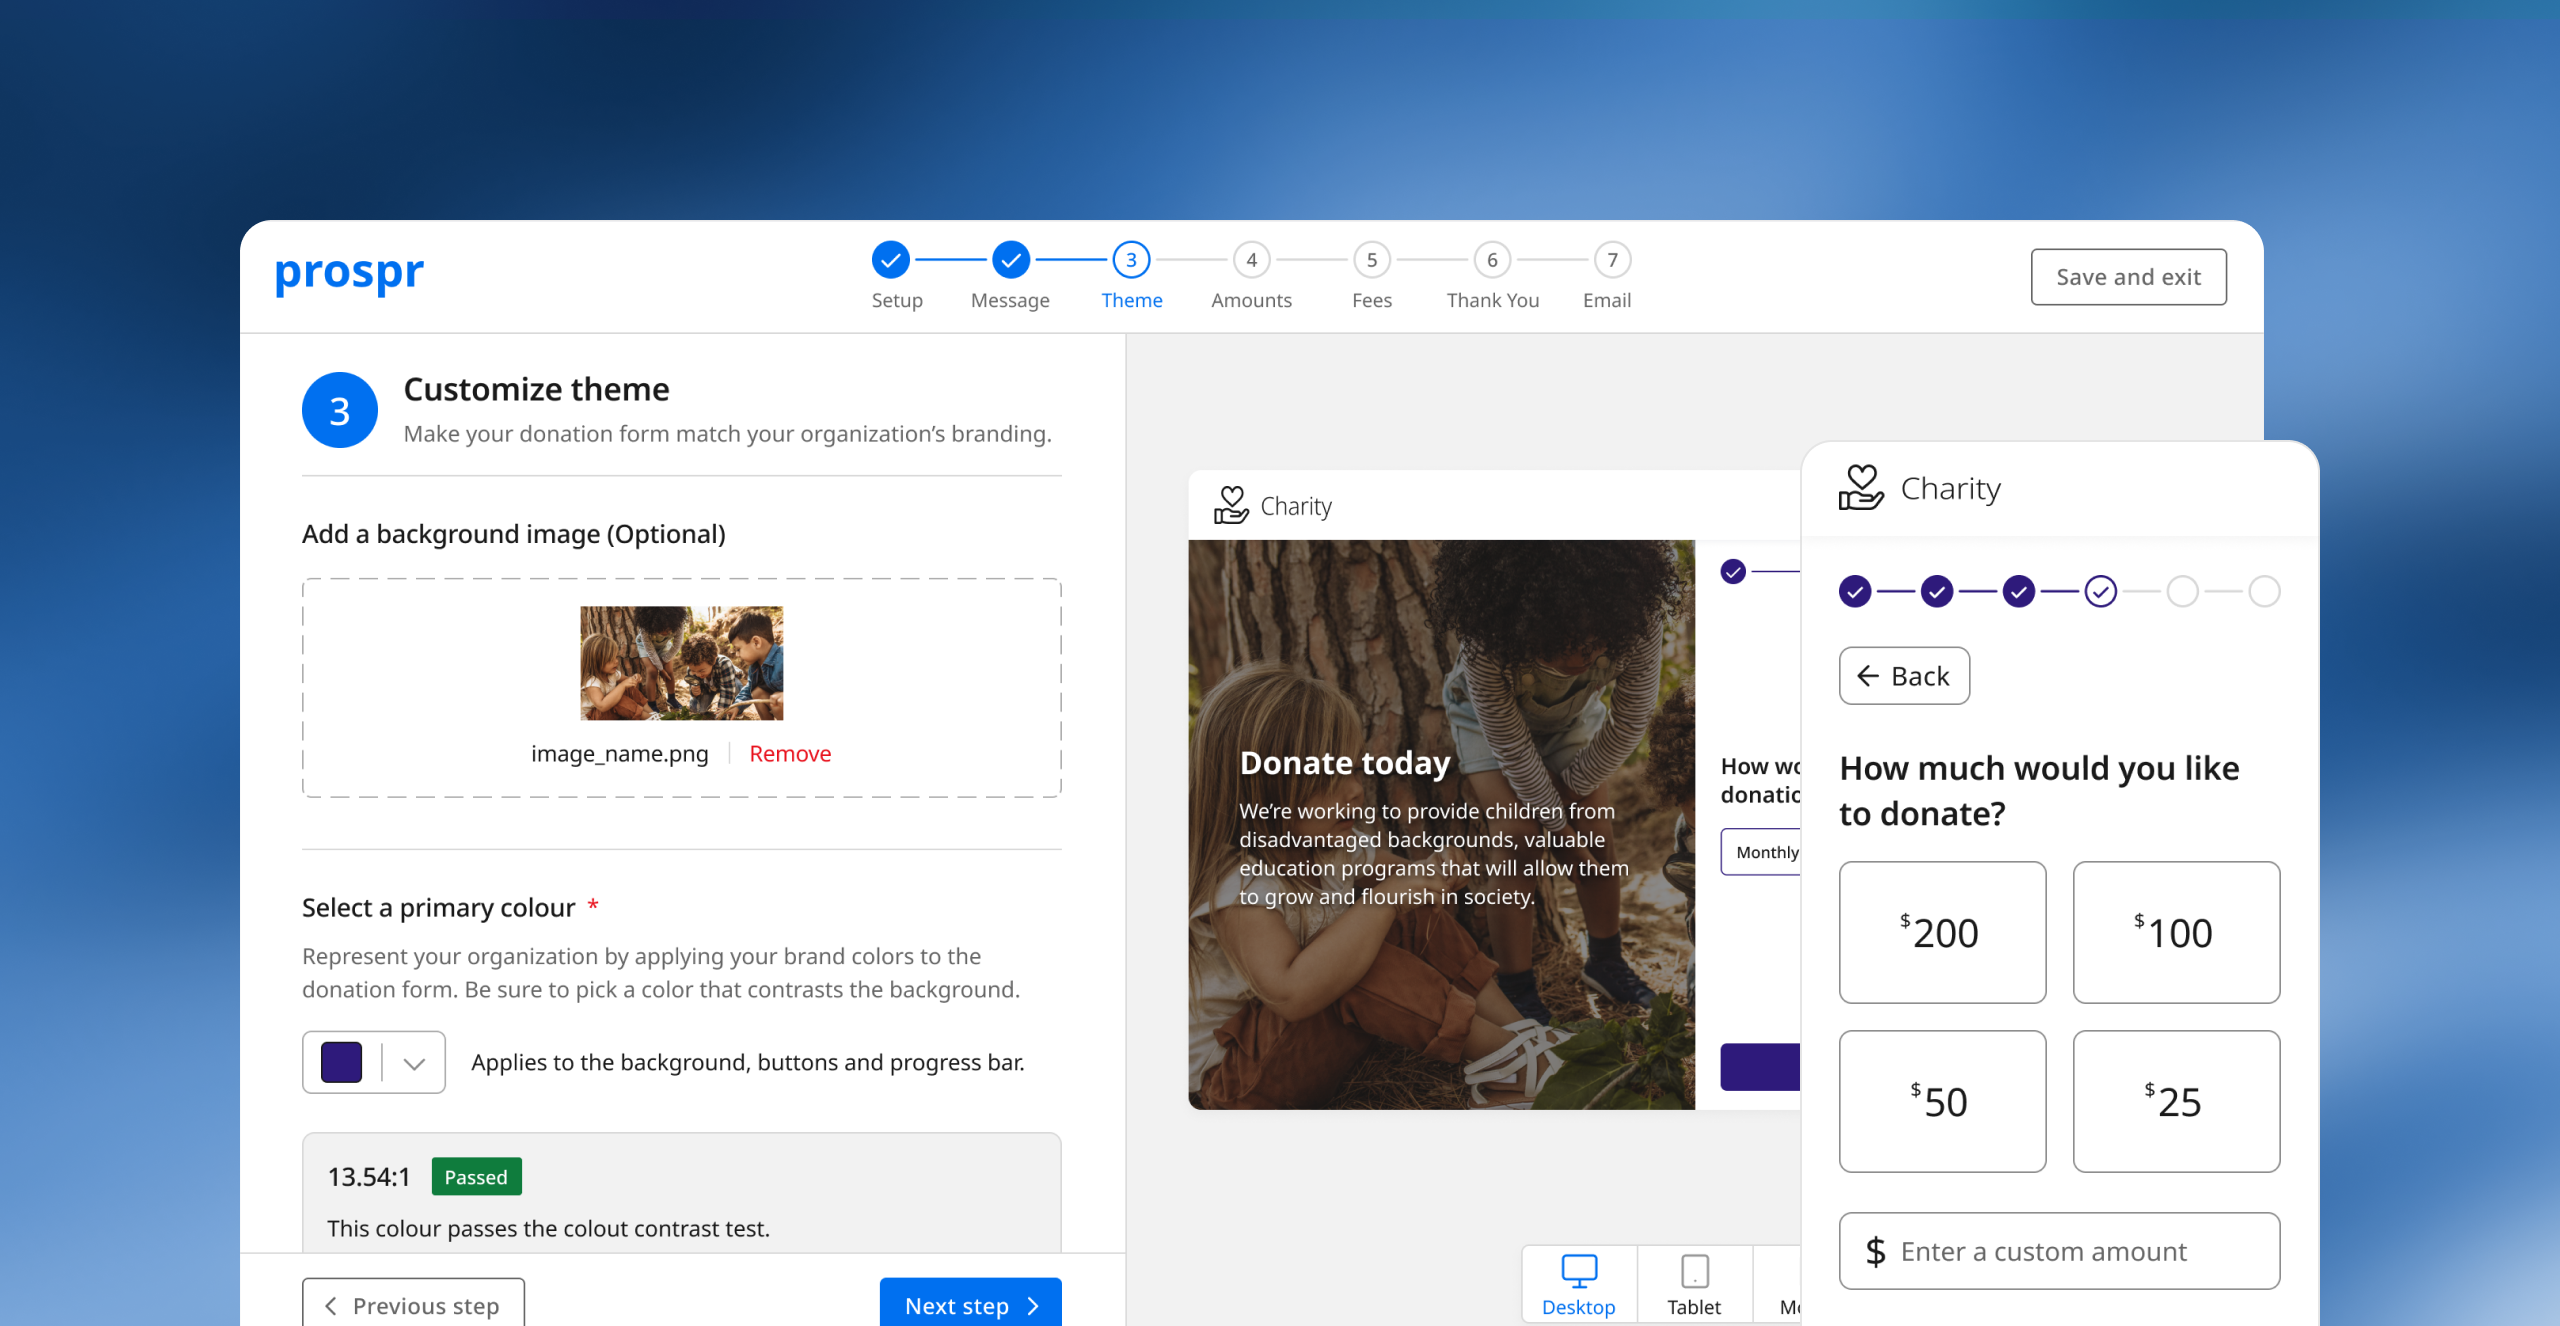Click the Enter a custom amount field
Screen dimensions: 2560x1326
click(x=2060, y=1251)
